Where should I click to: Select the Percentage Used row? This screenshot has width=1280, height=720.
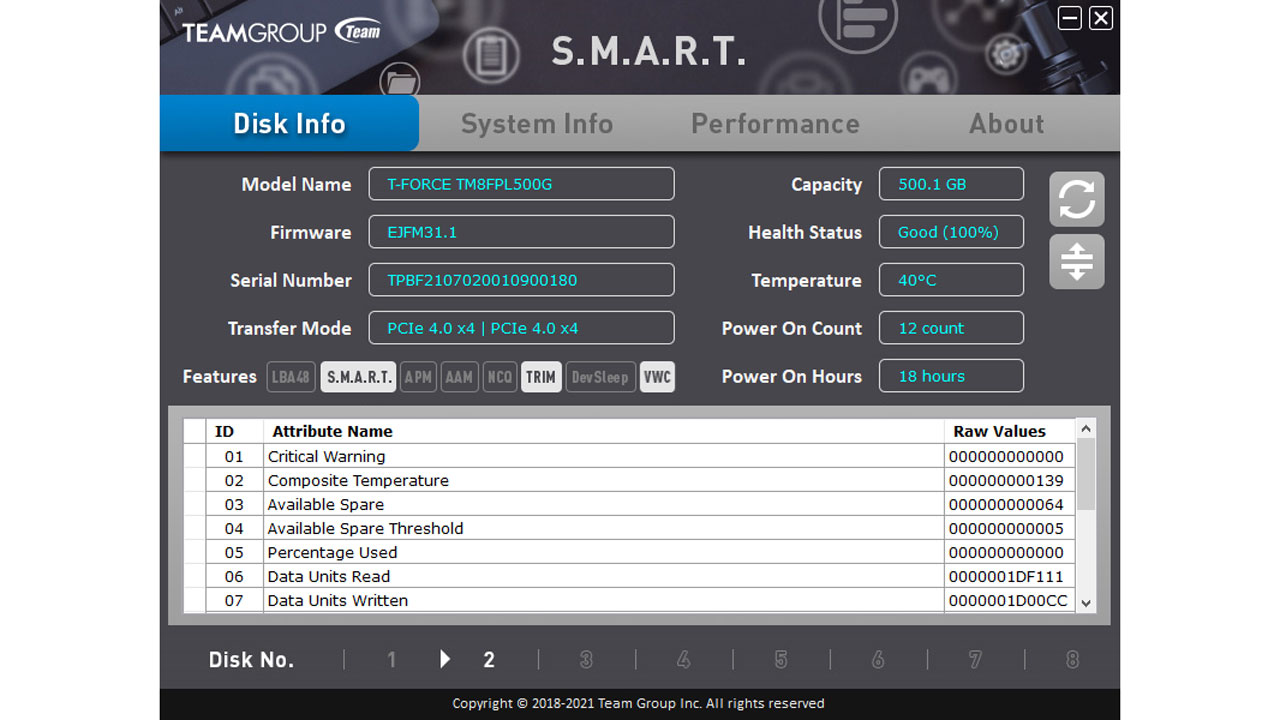[x=630, y=552]
